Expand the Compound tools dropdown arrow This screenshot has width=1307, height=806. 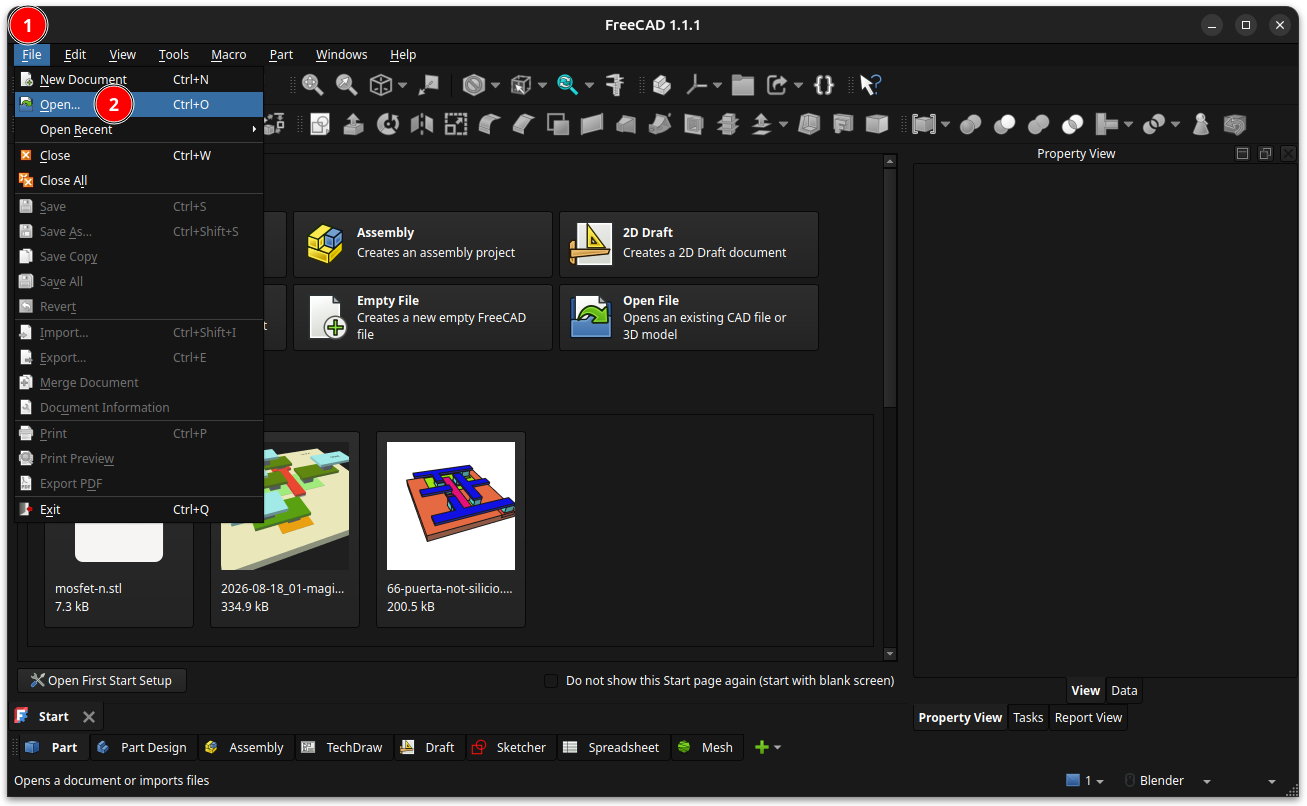(945, 125)
